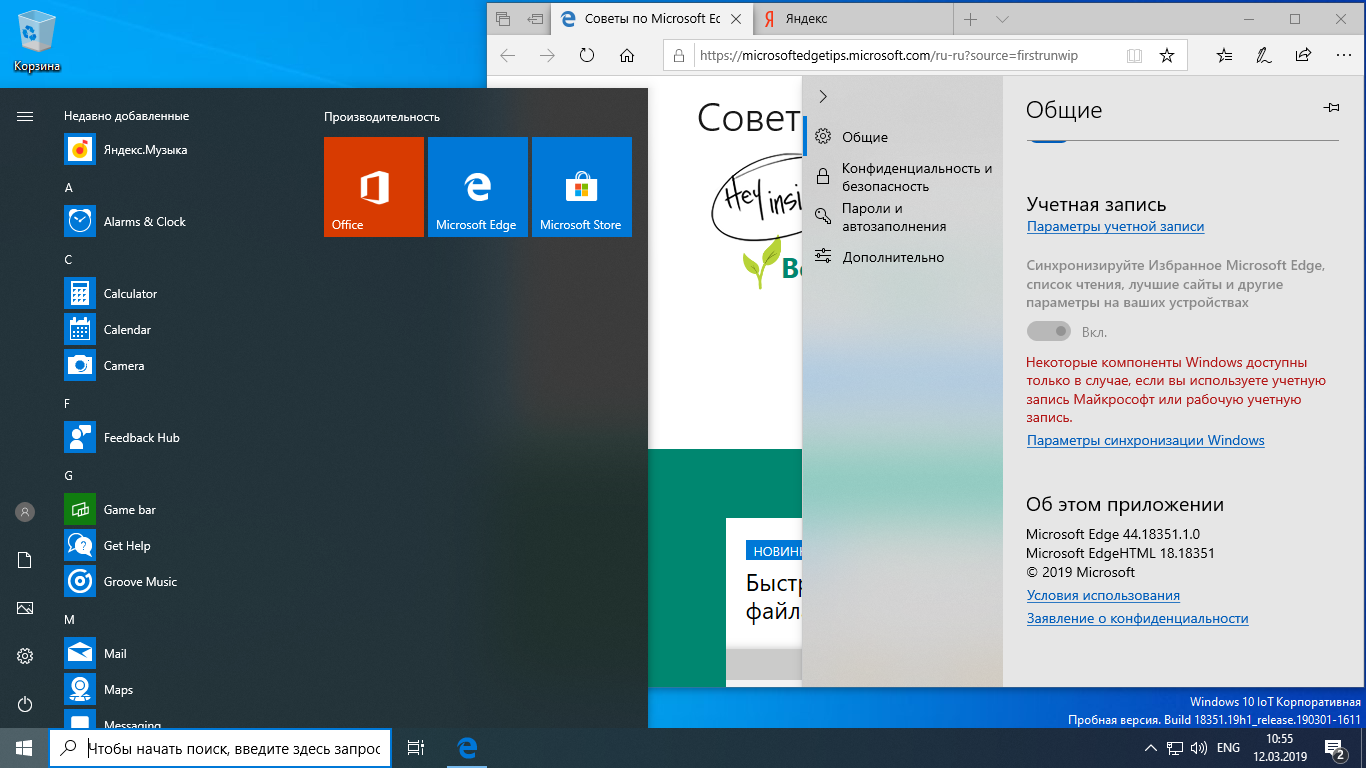This screenshot has height=768, width=1366.
Task: Click the Office tile
Action: tap(374, 187)
